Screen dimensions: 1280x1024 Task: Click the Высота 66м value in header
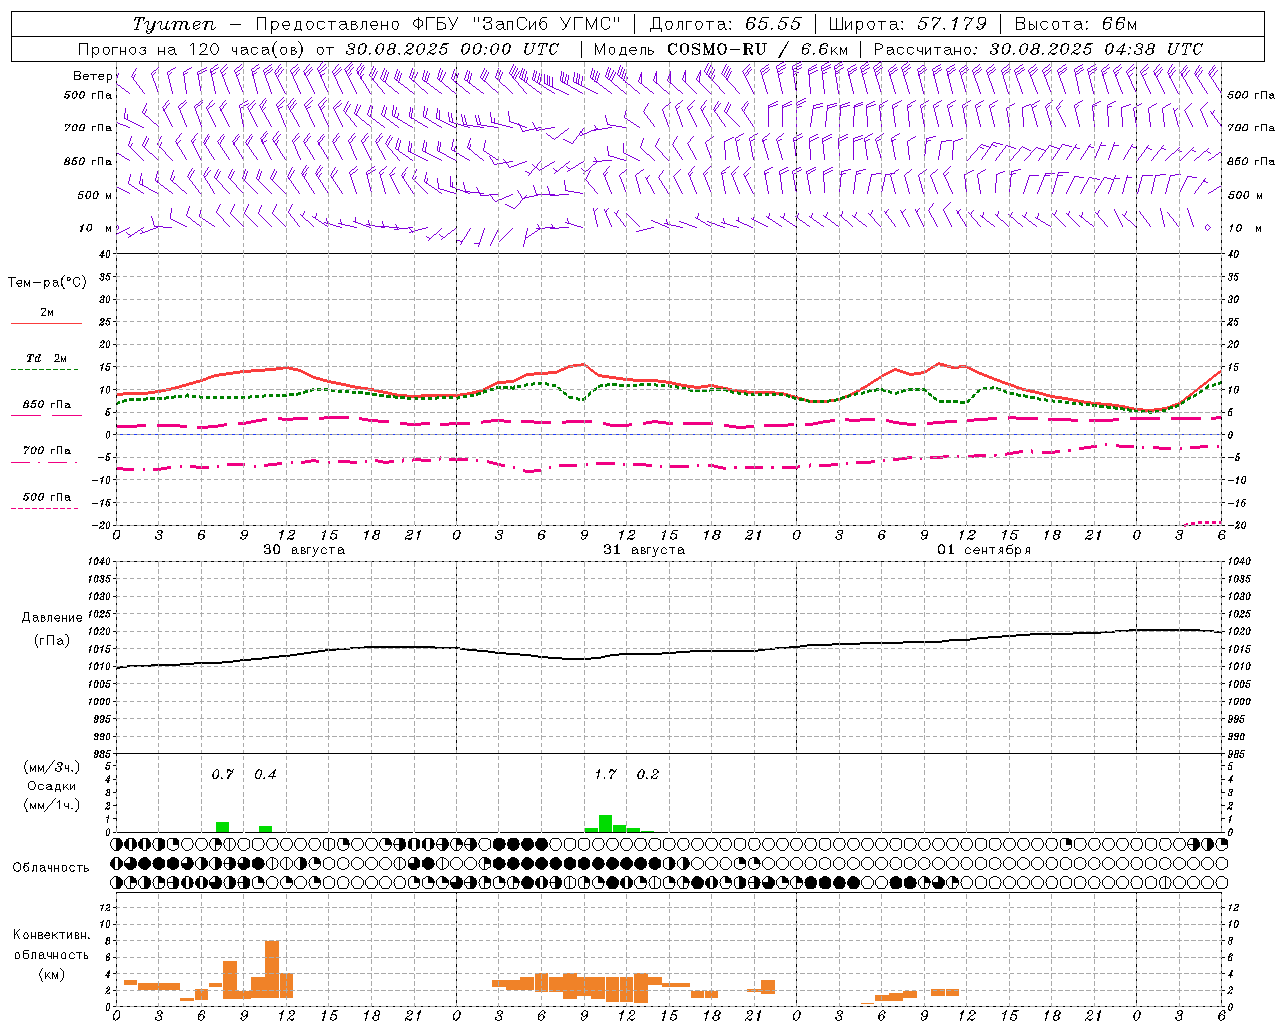tap(1120, 24)
